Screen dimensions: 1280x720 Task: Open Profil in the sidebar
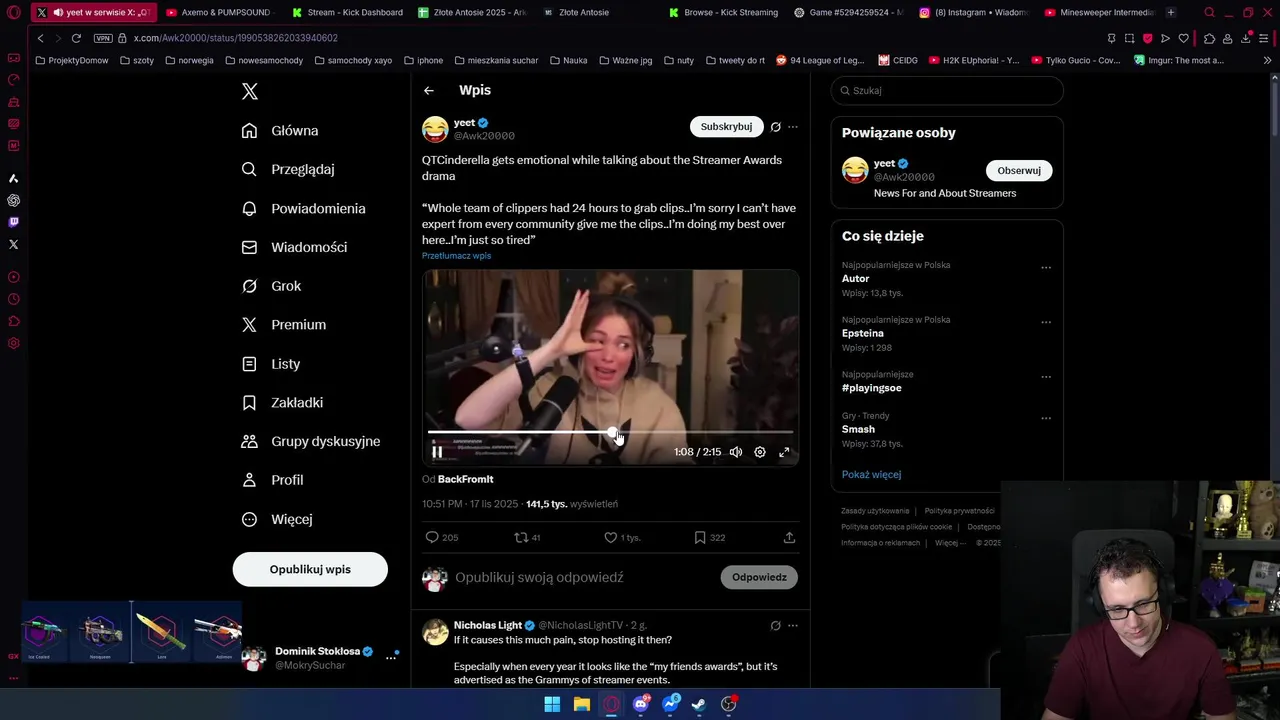click(272, 480)
